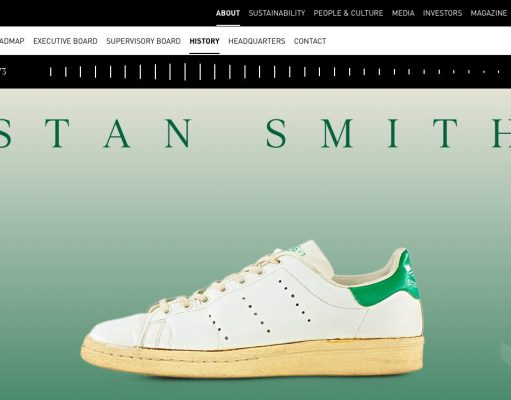Open the Magazine menu item
The height and width of the screenshot is (400, 511).
tap(489, 13)
